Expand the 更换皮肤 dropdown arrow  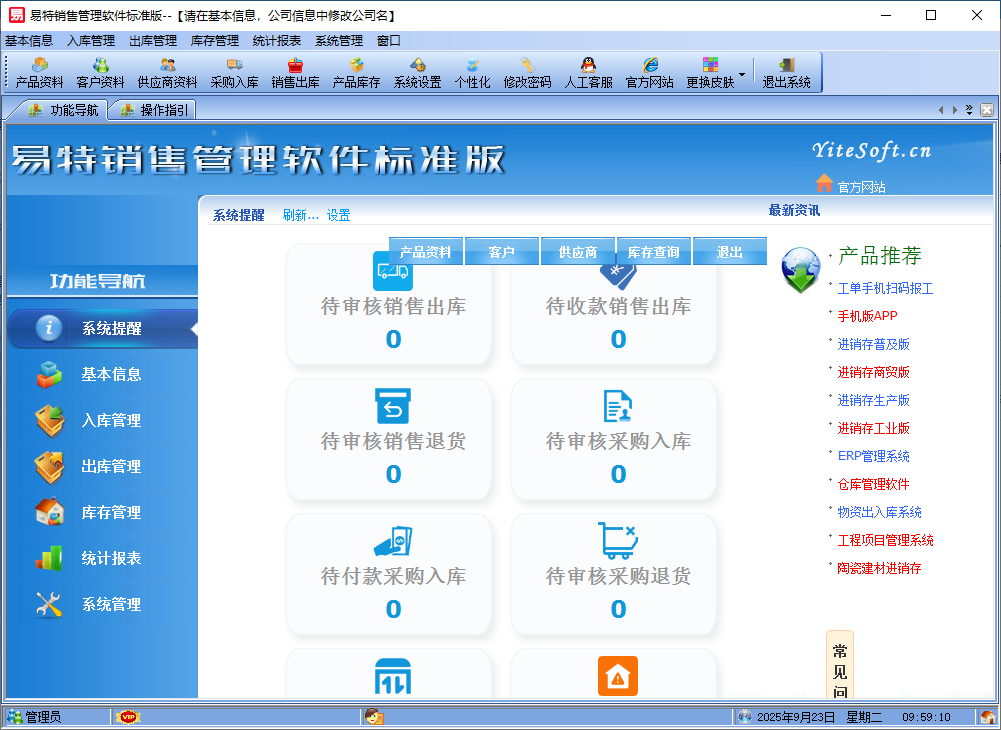[742, 74]
